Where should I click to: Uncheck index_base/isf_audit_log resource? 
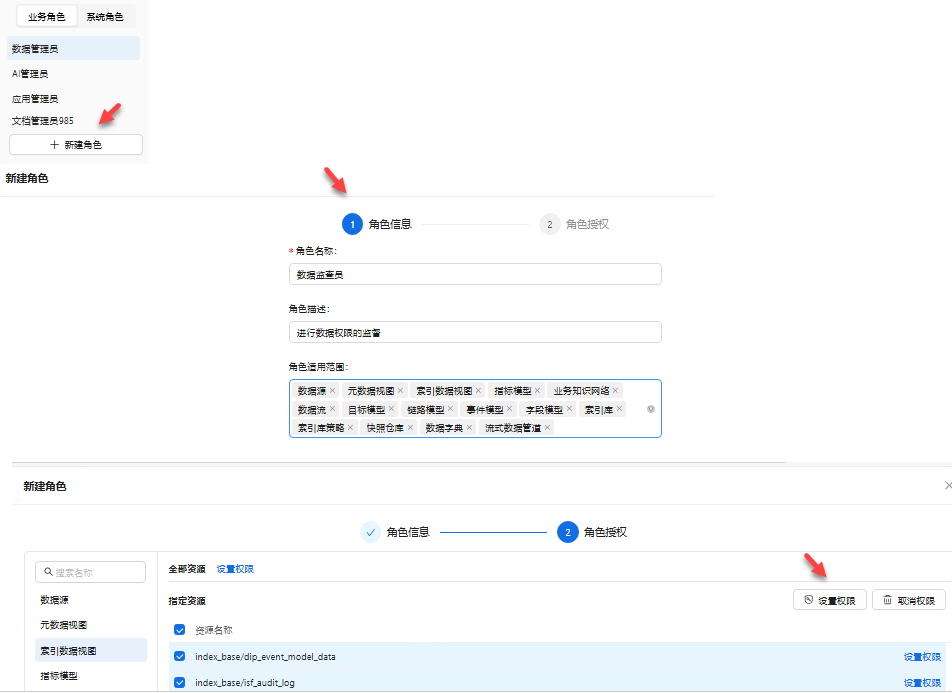point(180,683)
